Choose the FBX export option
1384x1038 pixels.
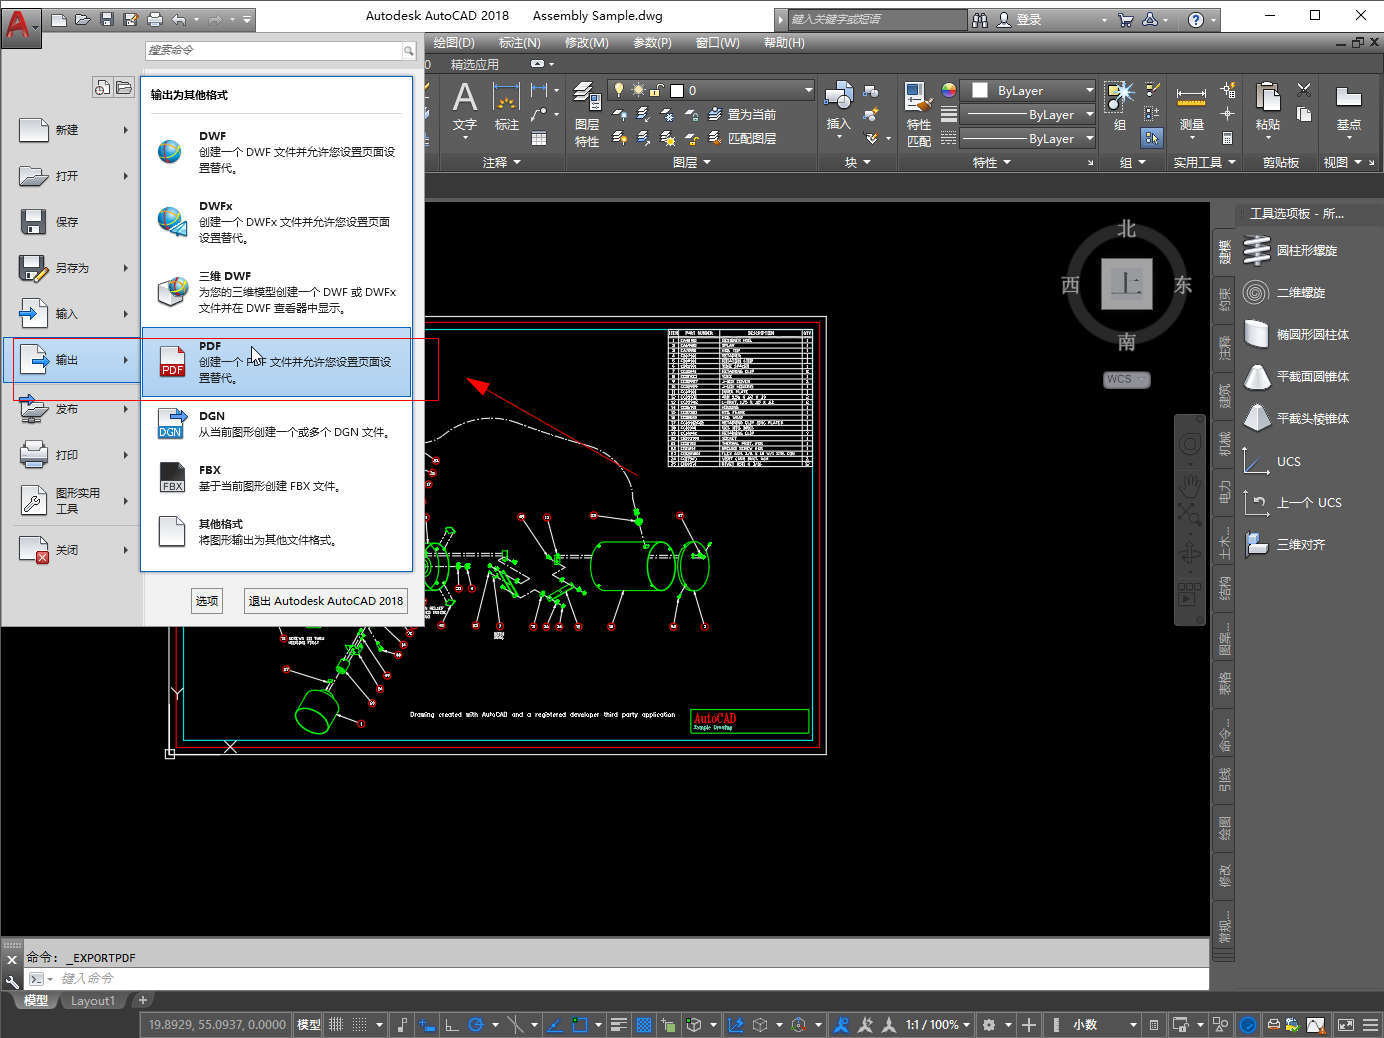point(277,478)
